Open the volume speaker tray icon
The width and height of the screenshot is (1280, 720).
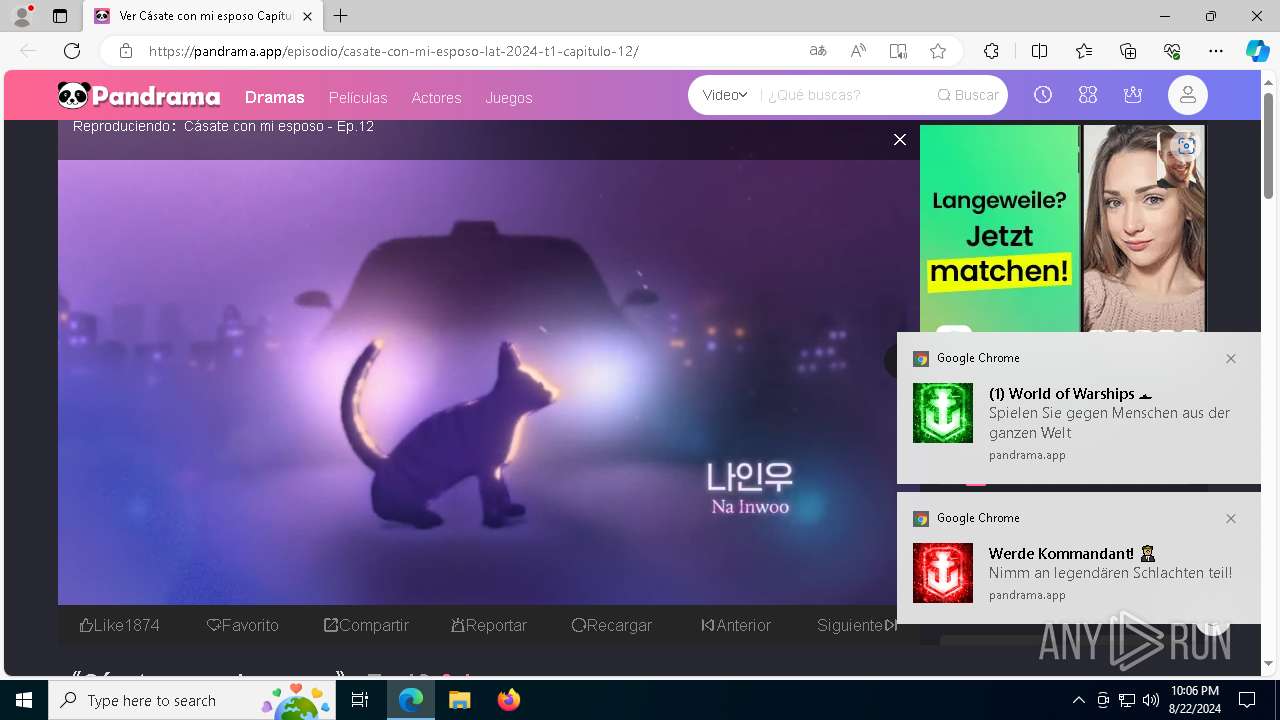pos(1150,700)
